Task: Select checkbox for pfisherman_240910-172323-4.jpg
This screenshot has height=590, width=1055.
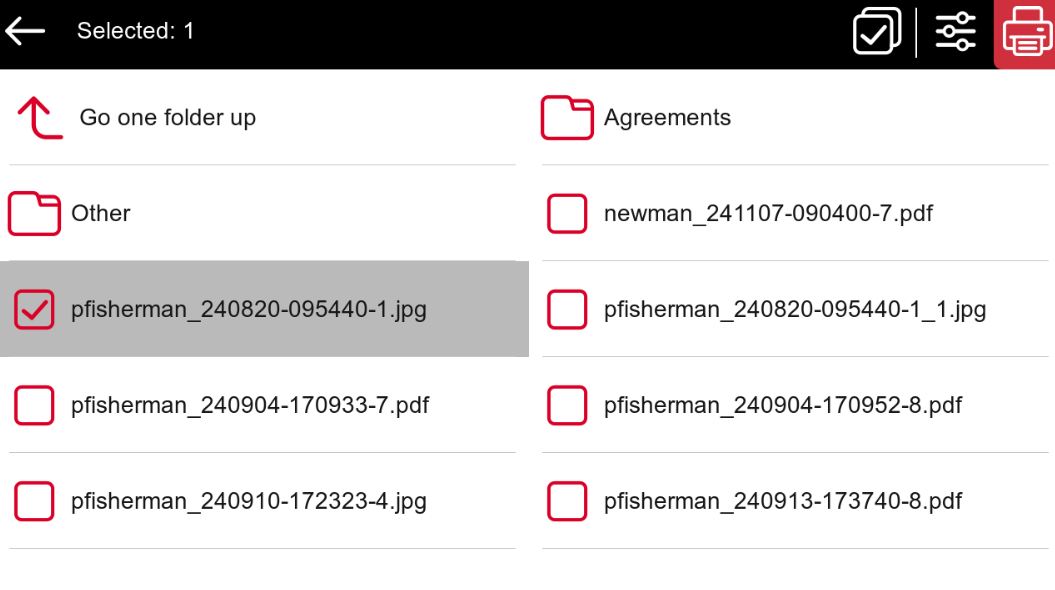Action: (x=34, y=501)
